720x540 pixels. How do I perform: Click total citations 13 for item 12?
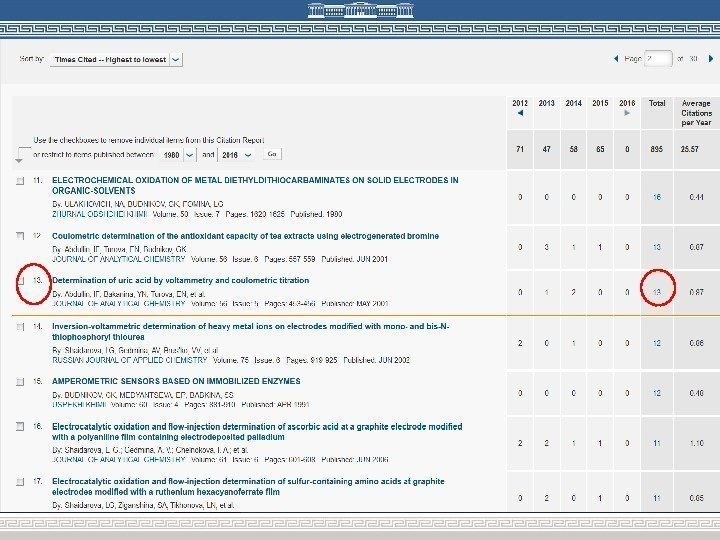click(657, 247)
